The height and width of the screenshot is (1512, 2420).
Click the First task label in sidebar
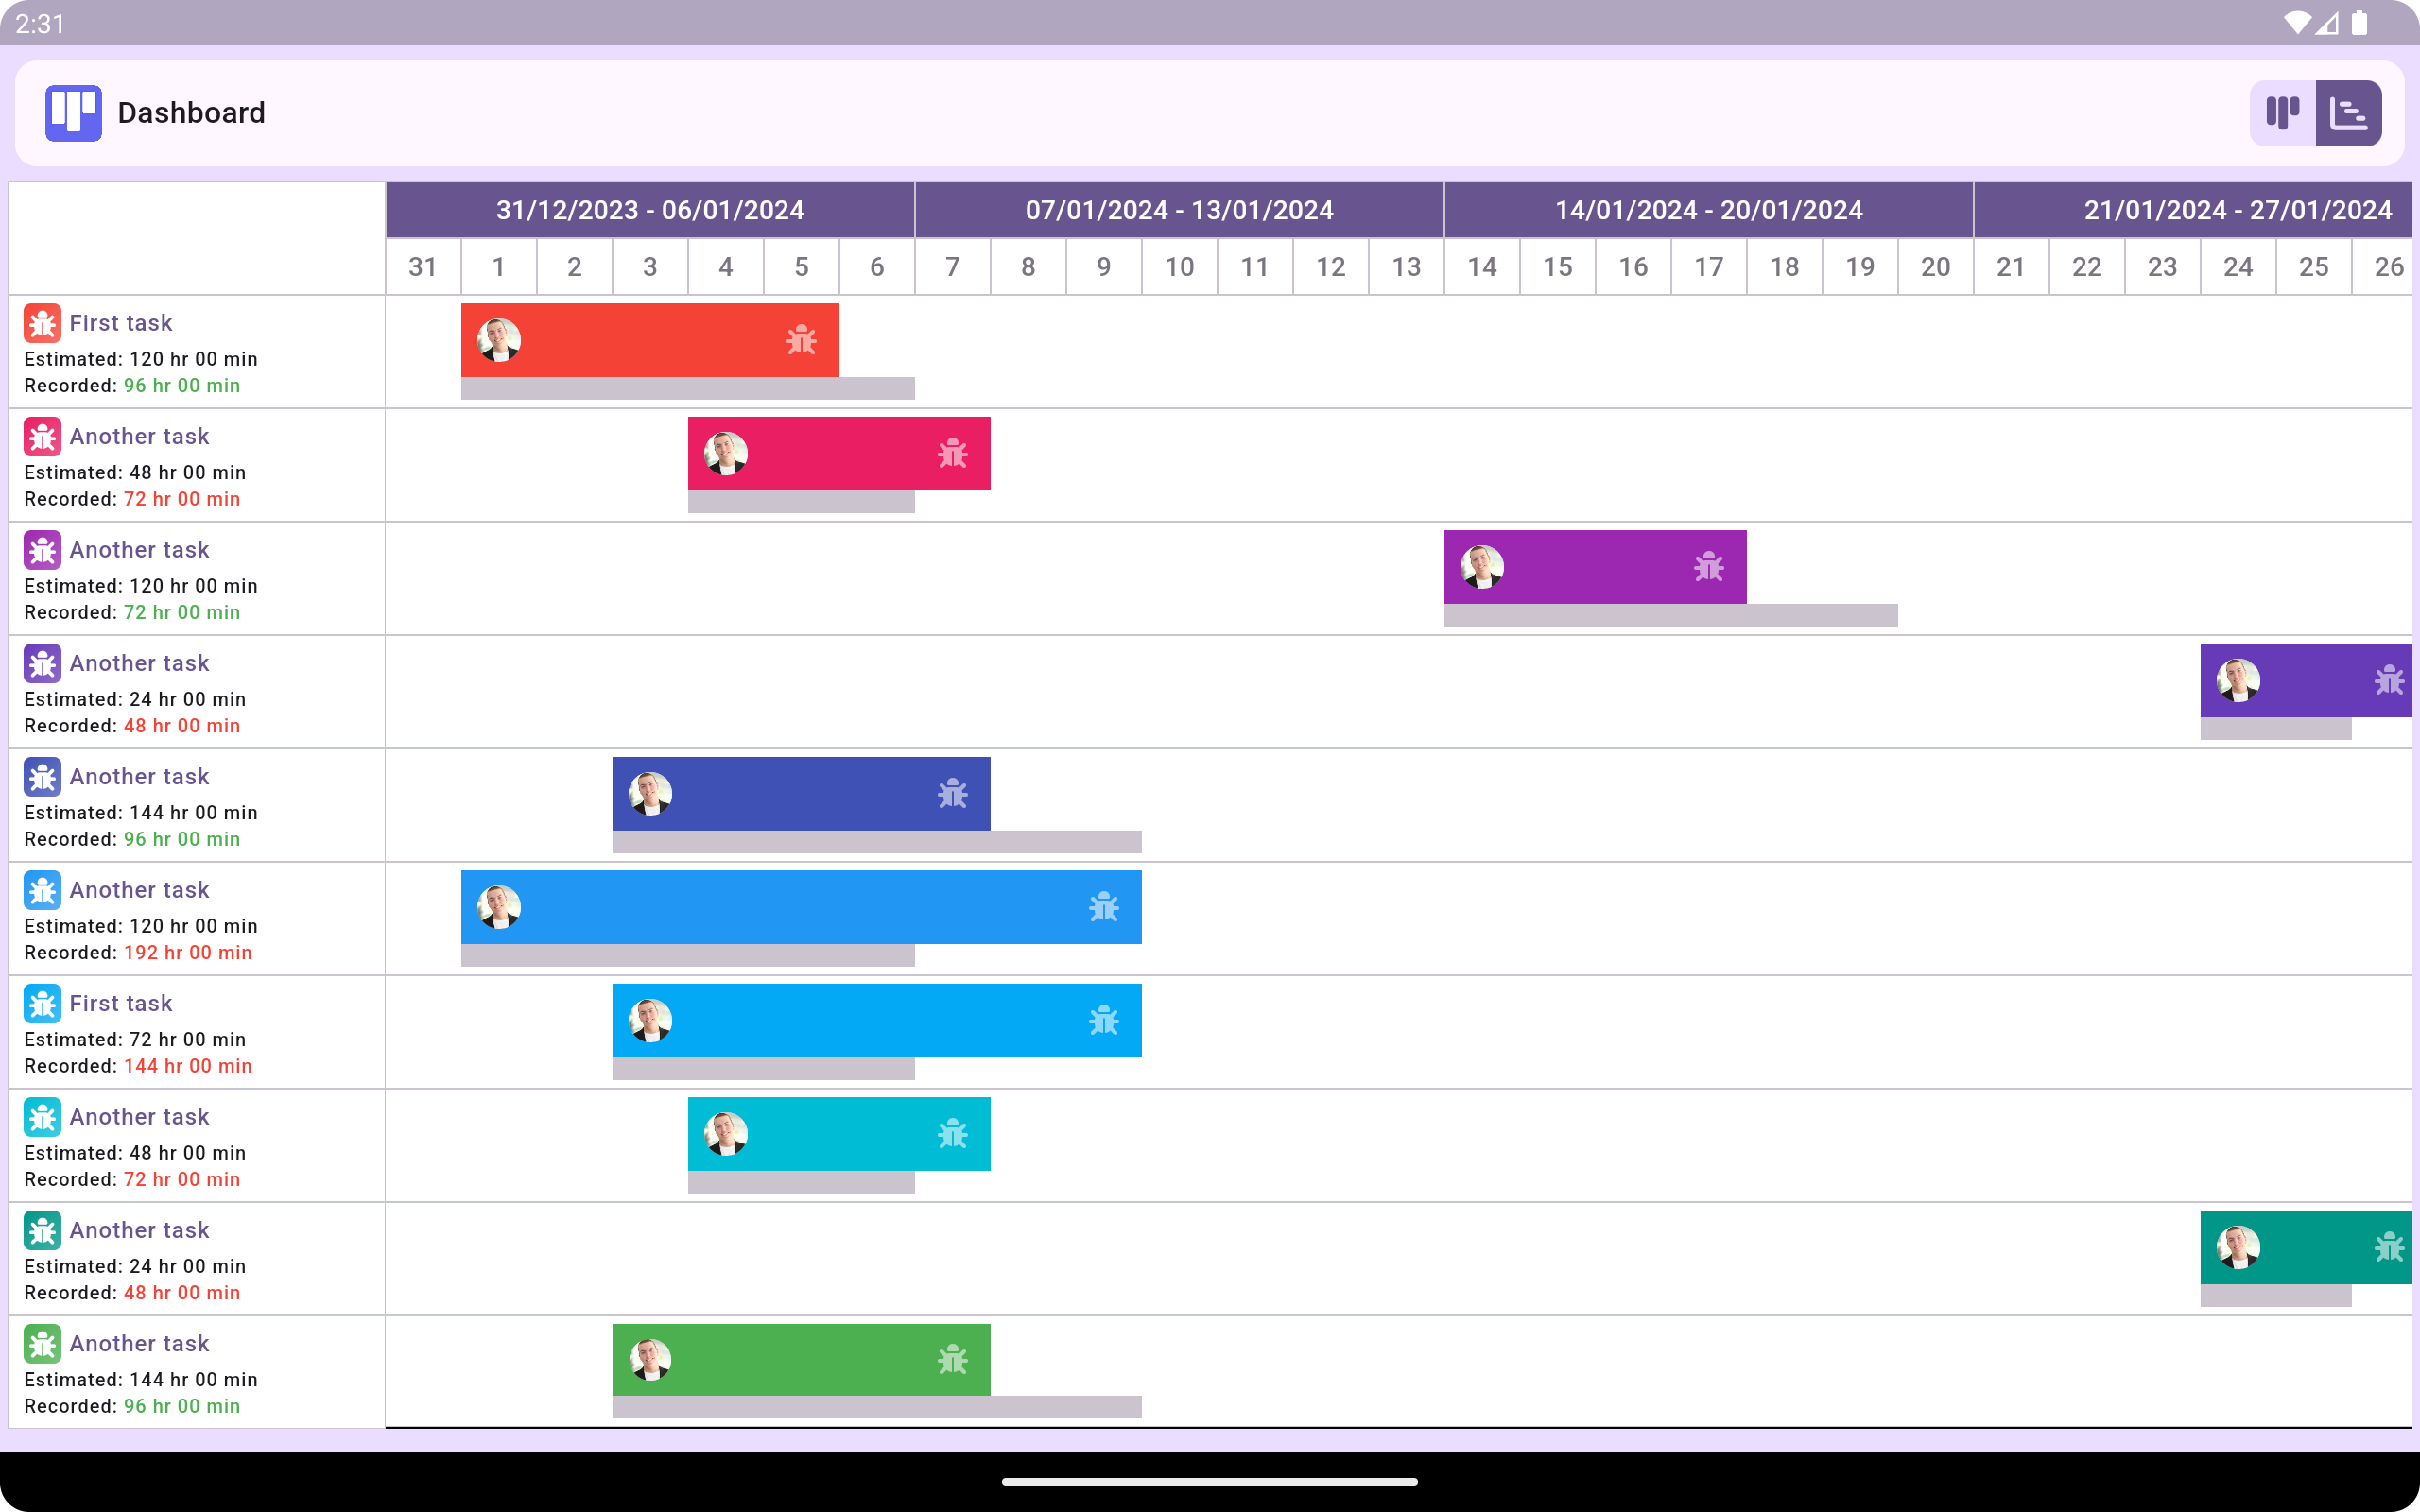120,322
